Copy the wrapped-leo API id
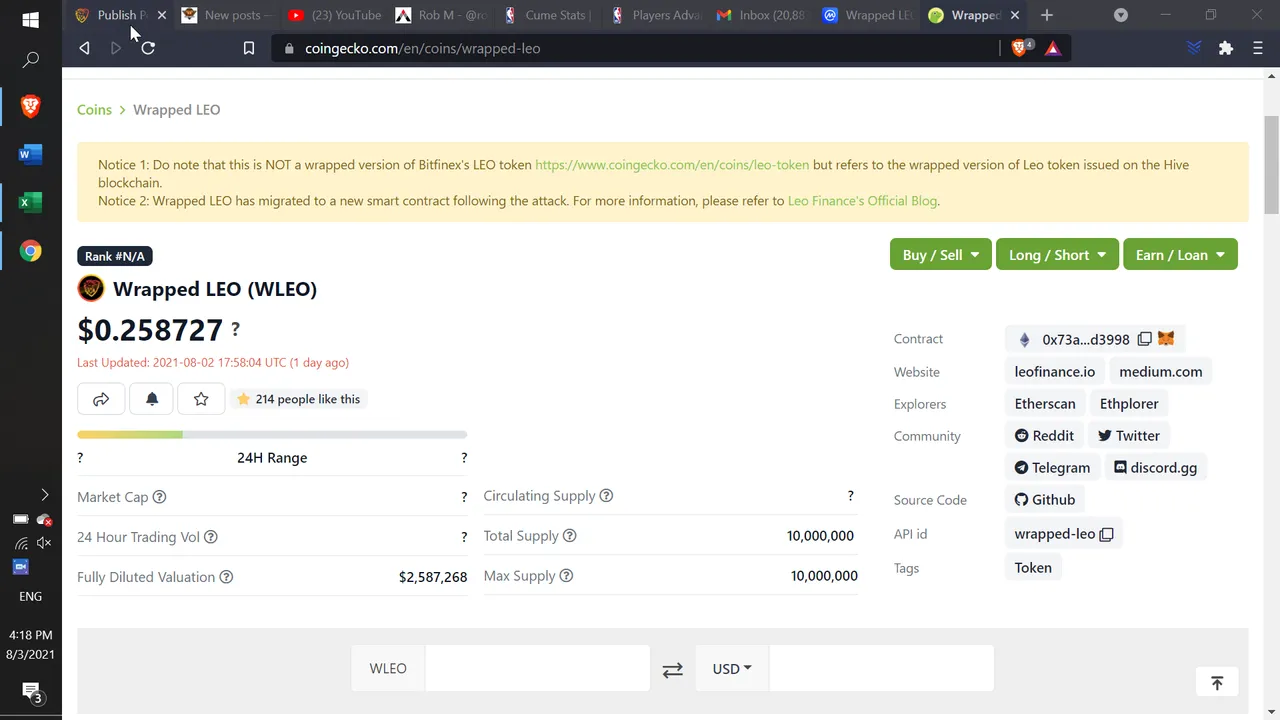1280x720 pixels. (1106, 534)
